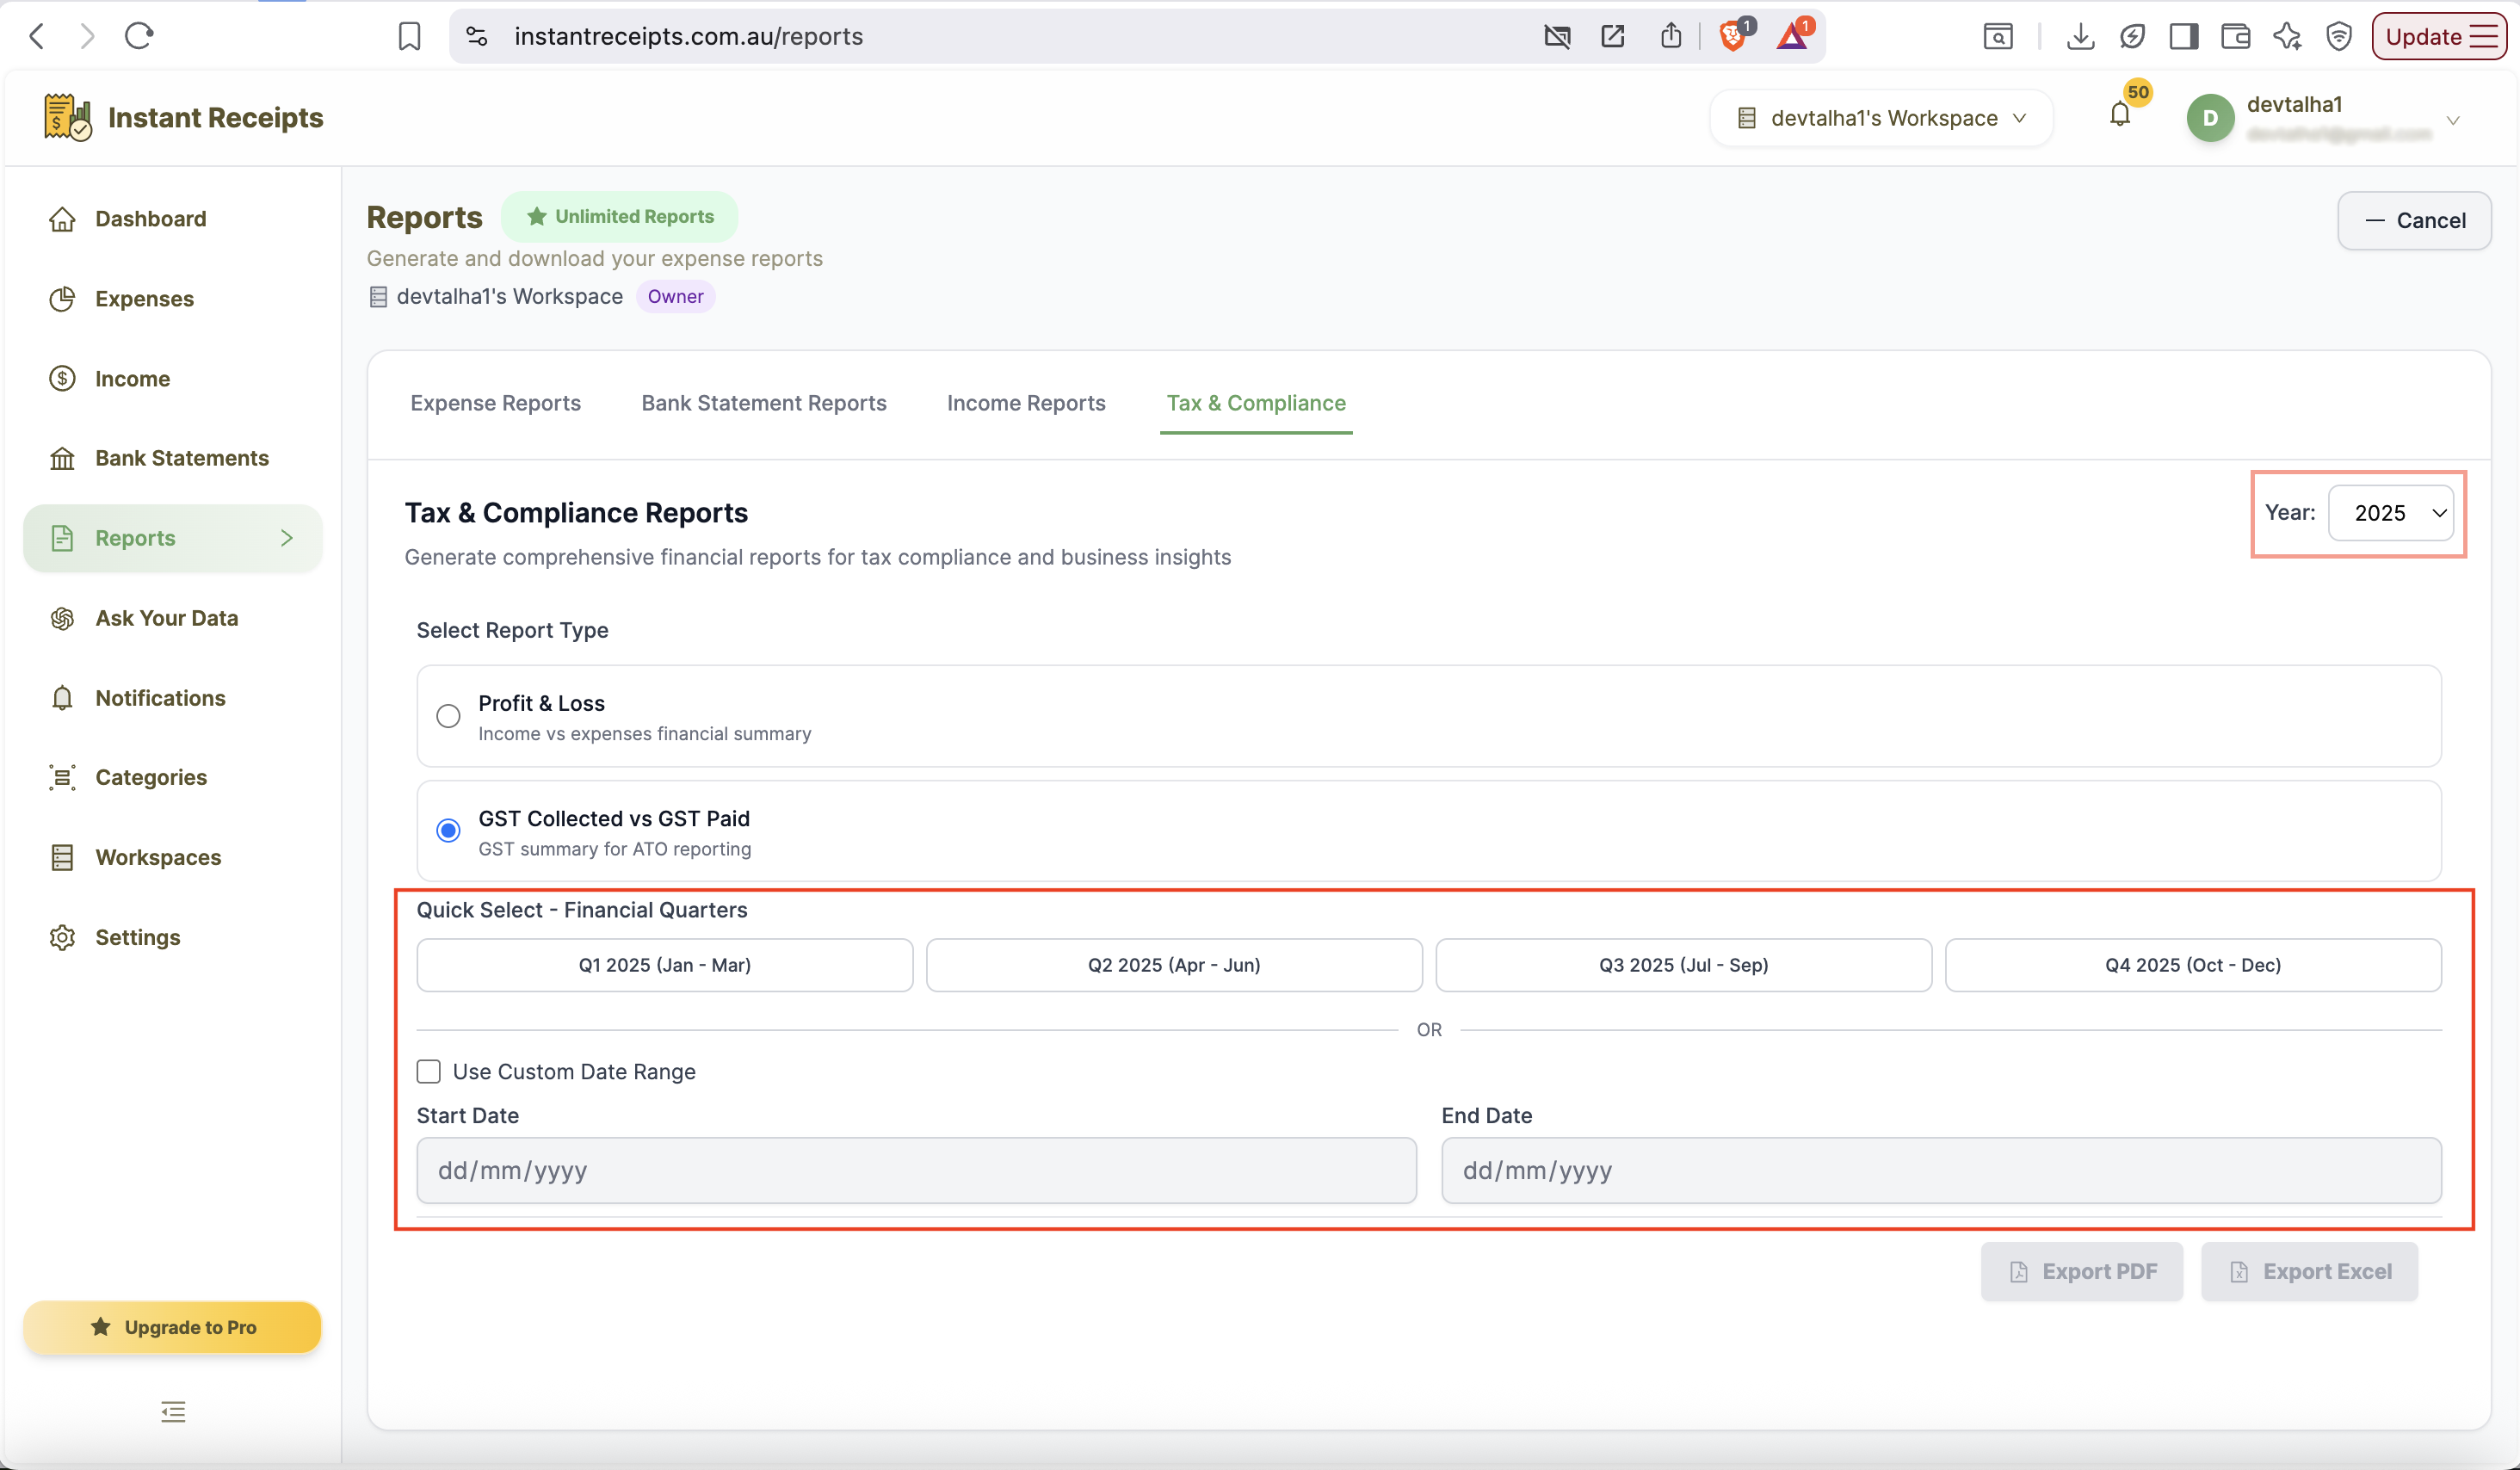The height and width of the screenshot is (1470, 2520).
Task: Toggle the browser sidebar panel icon
Action: point(2183,37)
